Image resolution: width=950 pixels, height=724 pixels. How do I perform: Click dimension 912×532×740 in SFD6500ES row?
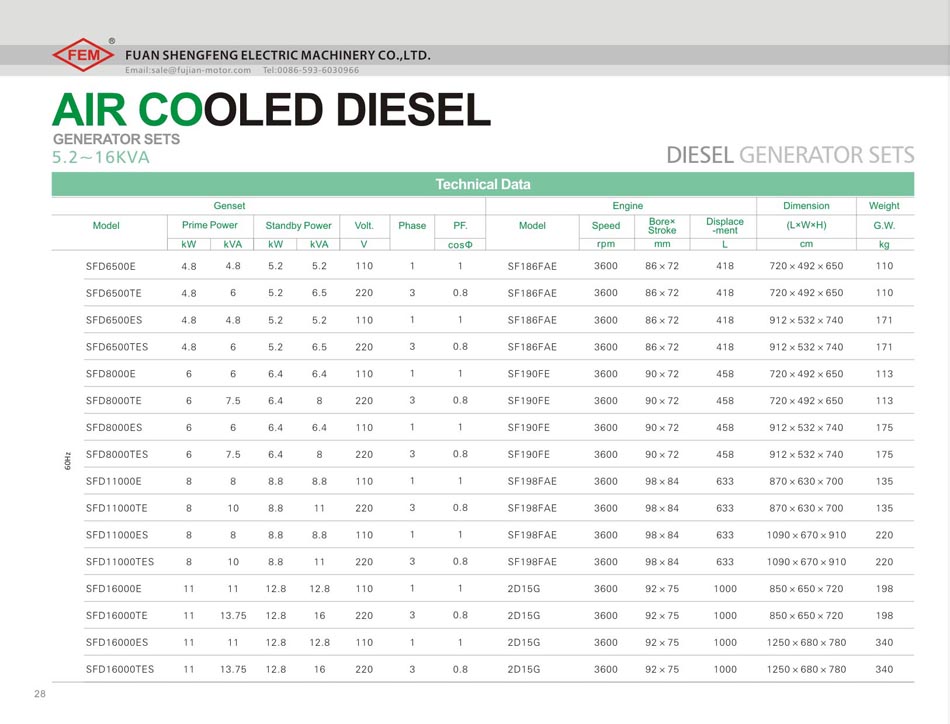806,320
